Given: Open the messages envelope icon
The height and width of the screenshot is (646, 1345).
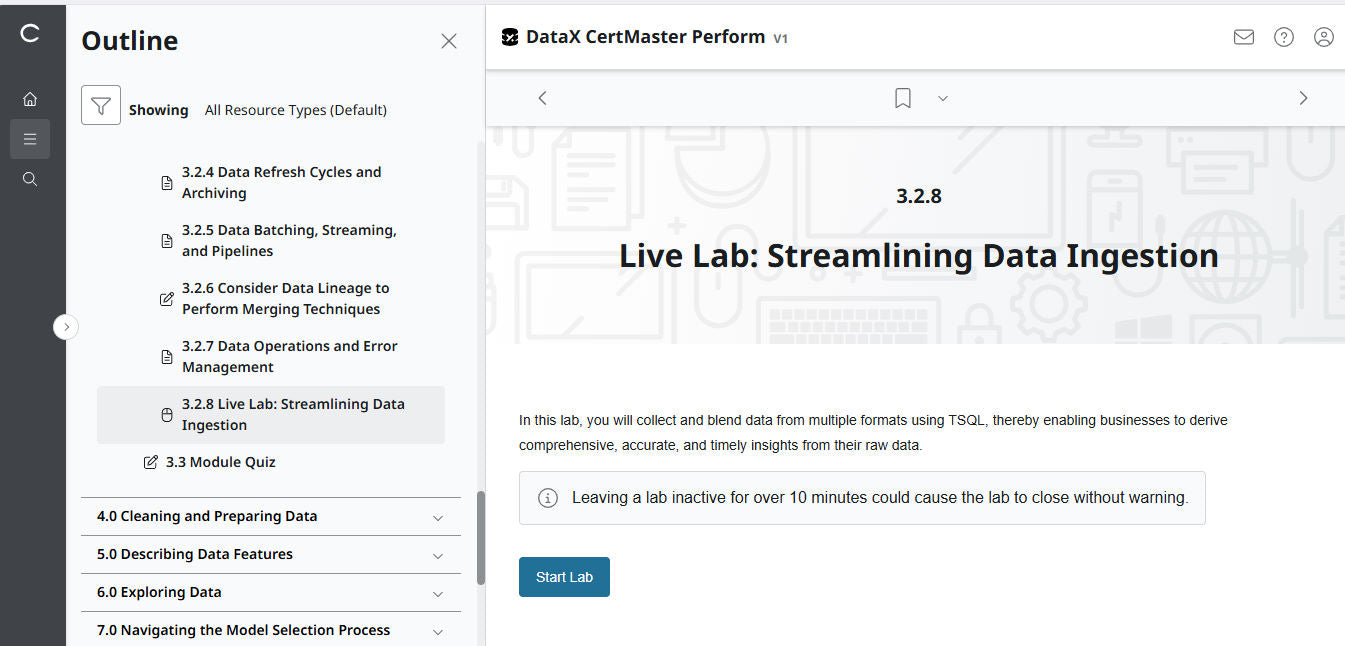Looking at the screenshot, I should (1243, 37).
